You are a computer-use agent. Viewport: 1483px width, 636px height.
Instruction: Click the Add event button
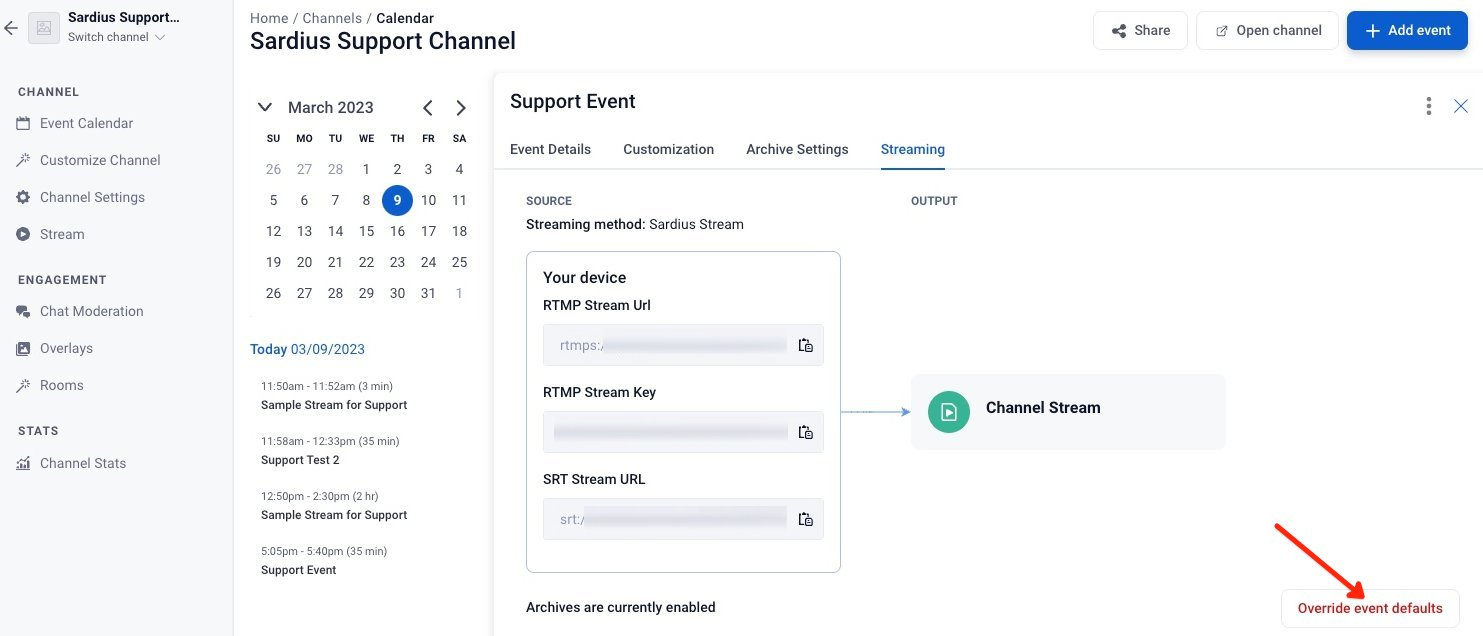click(x=1407, y=30)
